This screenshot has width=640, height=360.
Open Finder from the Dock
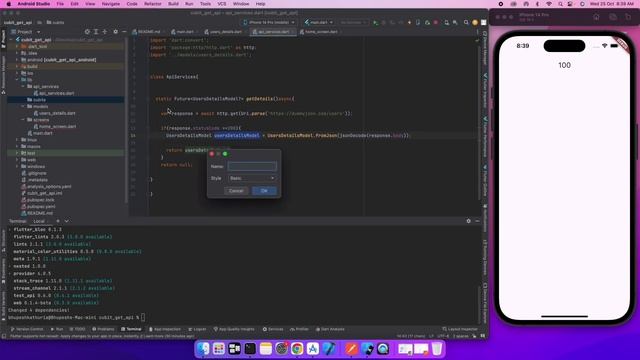point(203,349)
